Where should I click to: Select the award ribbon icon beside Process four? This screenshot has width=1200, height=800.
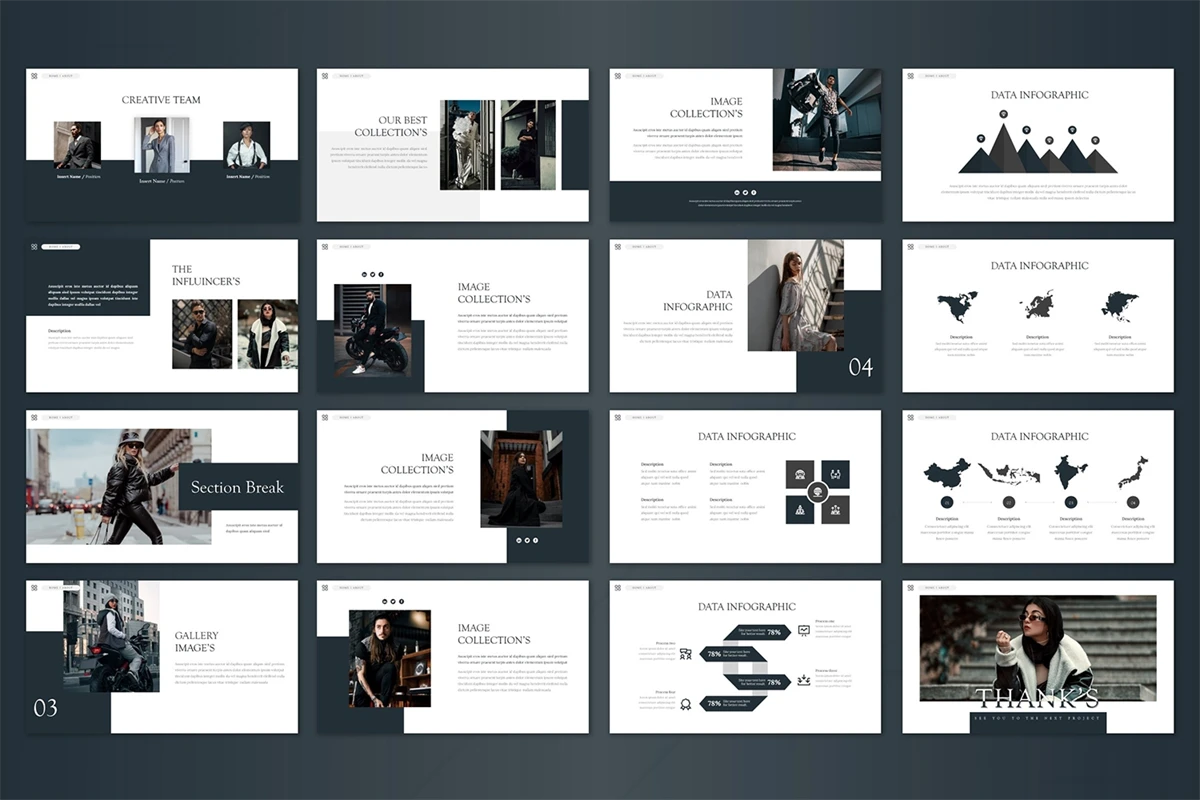pyautogui.click(x=685, y=703)
